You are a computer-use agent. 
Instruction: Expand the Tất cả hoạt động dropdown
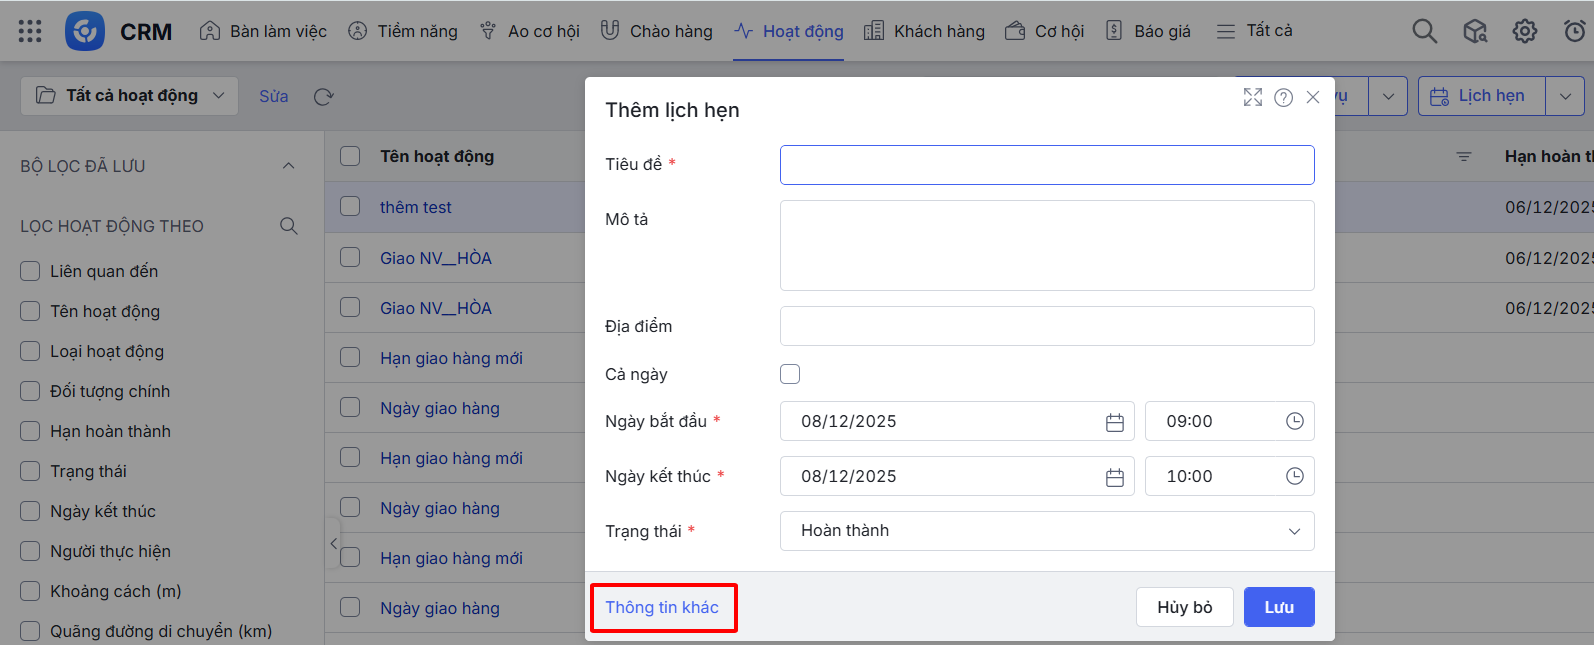pyautogui.click(x=130, y=96)
